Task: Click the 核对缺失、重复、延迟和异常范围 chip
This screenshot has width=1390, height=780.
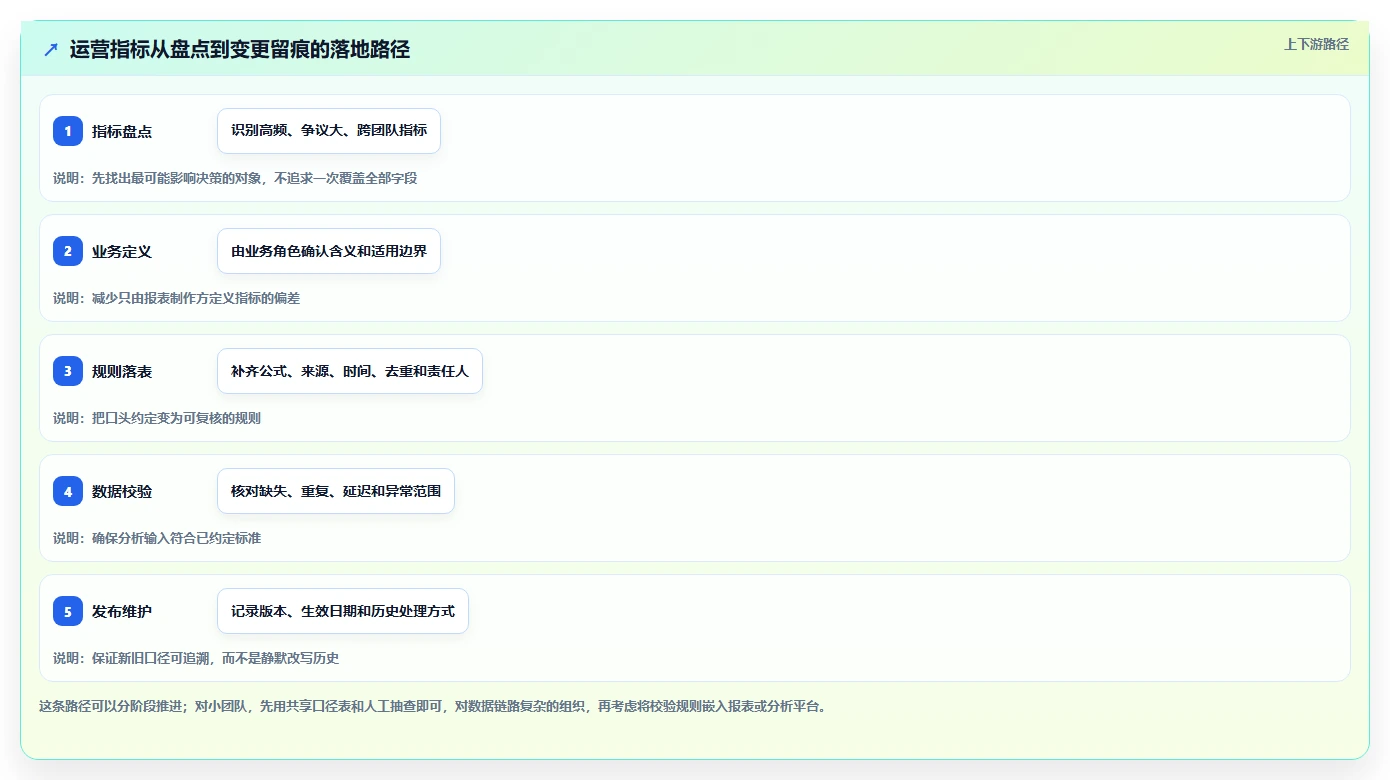Action: [x=336, y=491]
